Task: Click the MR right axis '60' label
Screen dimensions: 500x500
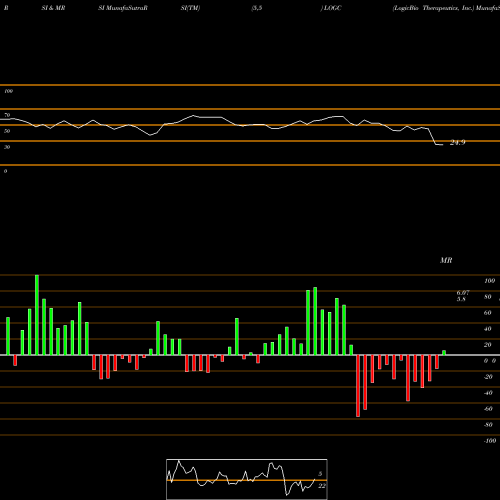Action: click(488, 313)
